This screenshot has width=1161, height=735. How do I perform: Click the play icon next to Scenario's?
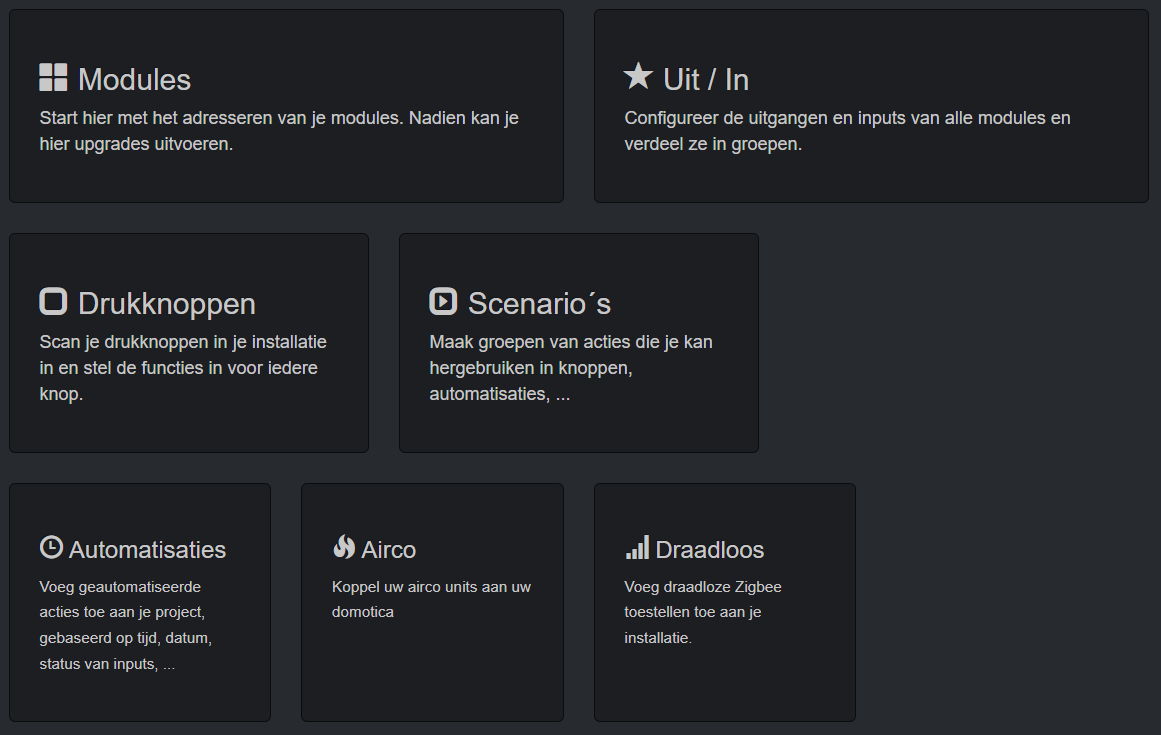click(443, 302)
